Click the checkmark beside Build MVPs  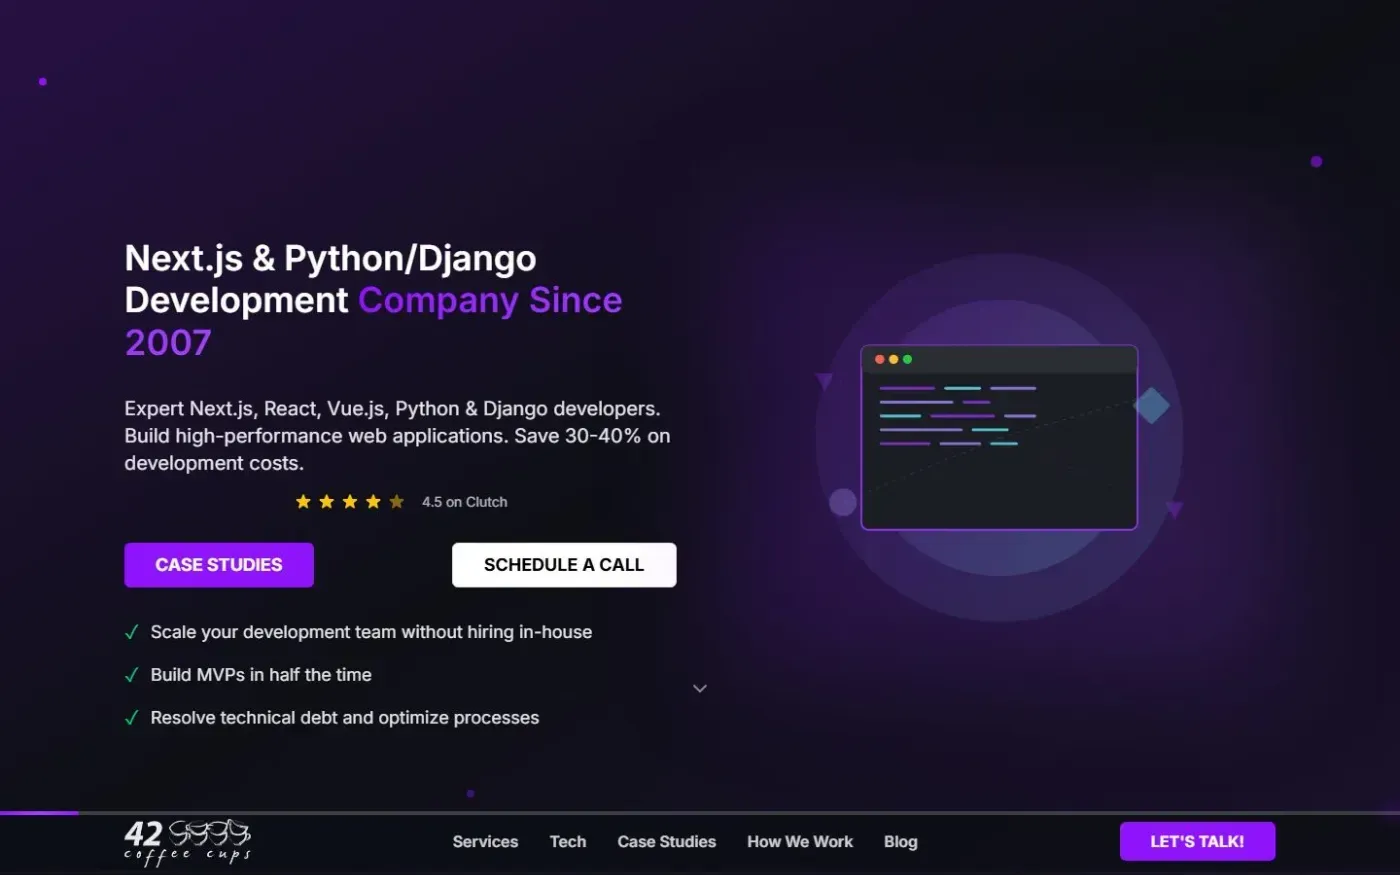click(x=131, y=675)
